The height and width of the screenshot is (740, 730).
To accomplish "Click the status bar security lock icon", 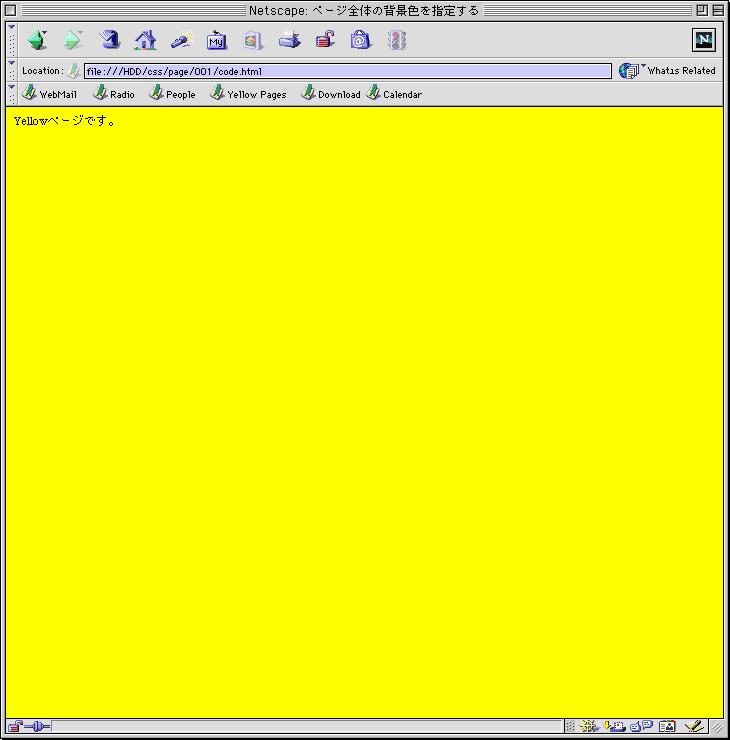I will tap(15, 726).
